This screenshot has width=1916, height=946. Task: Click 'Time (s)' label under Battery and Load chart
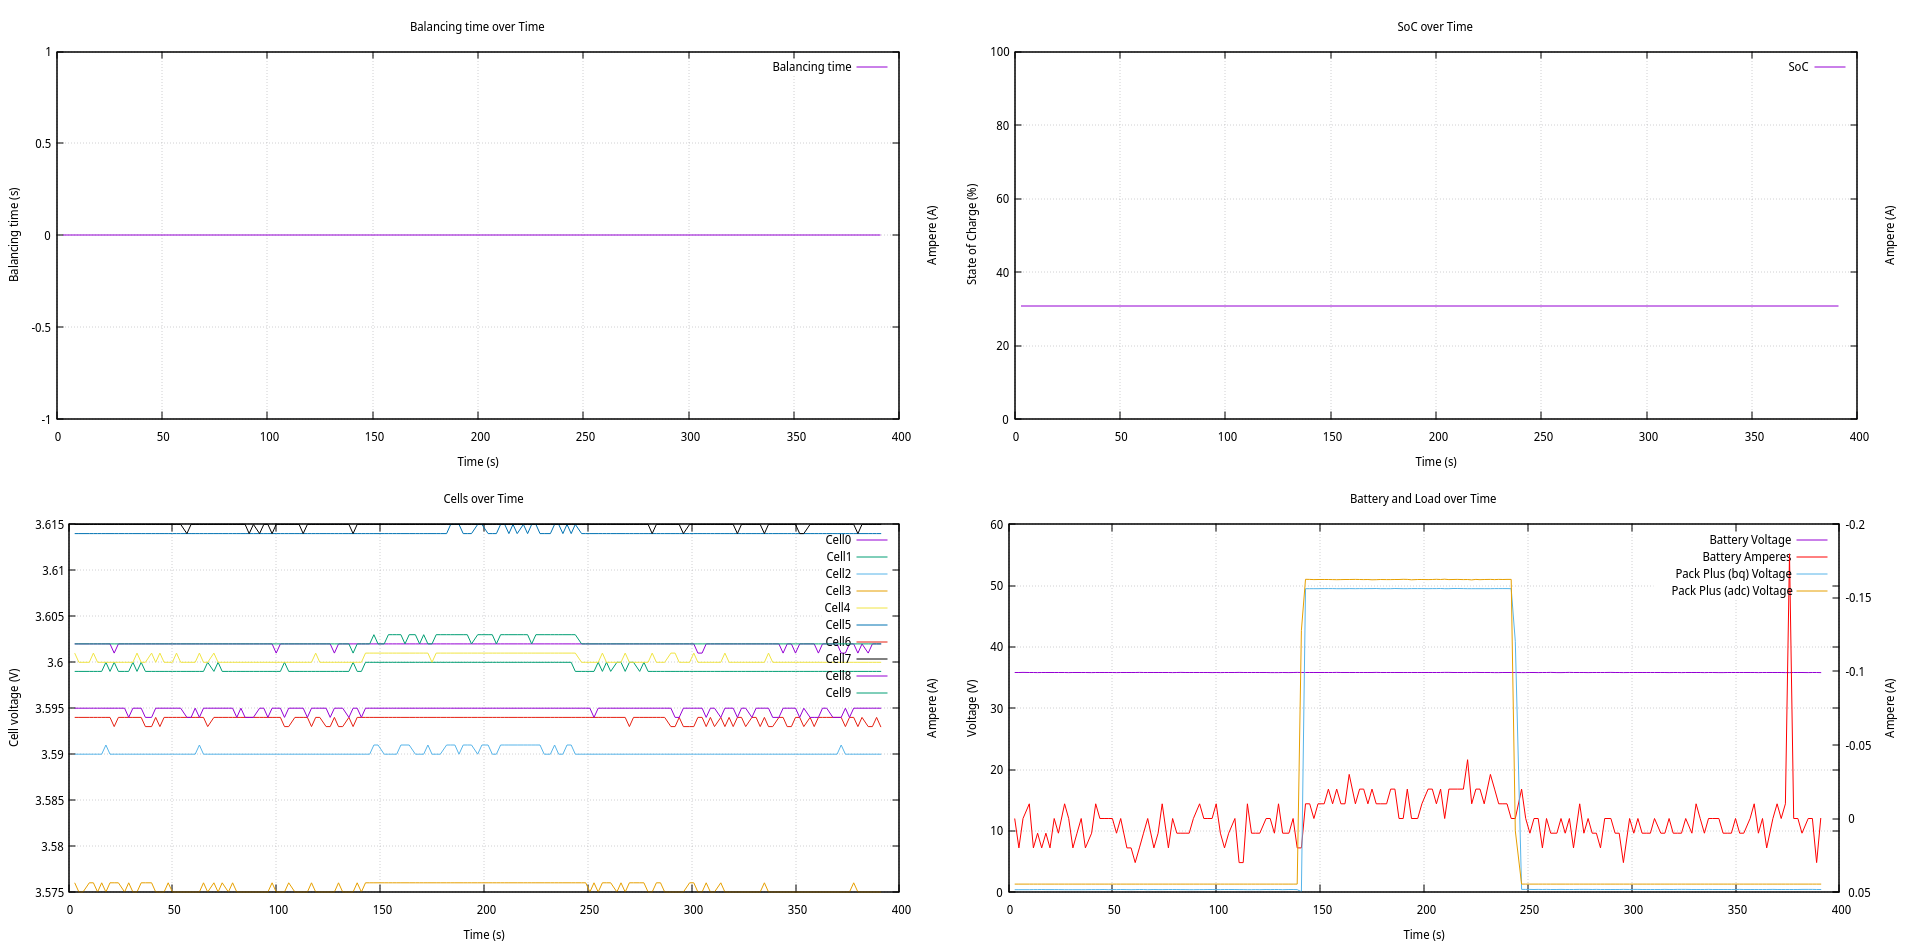point(1424,935)
